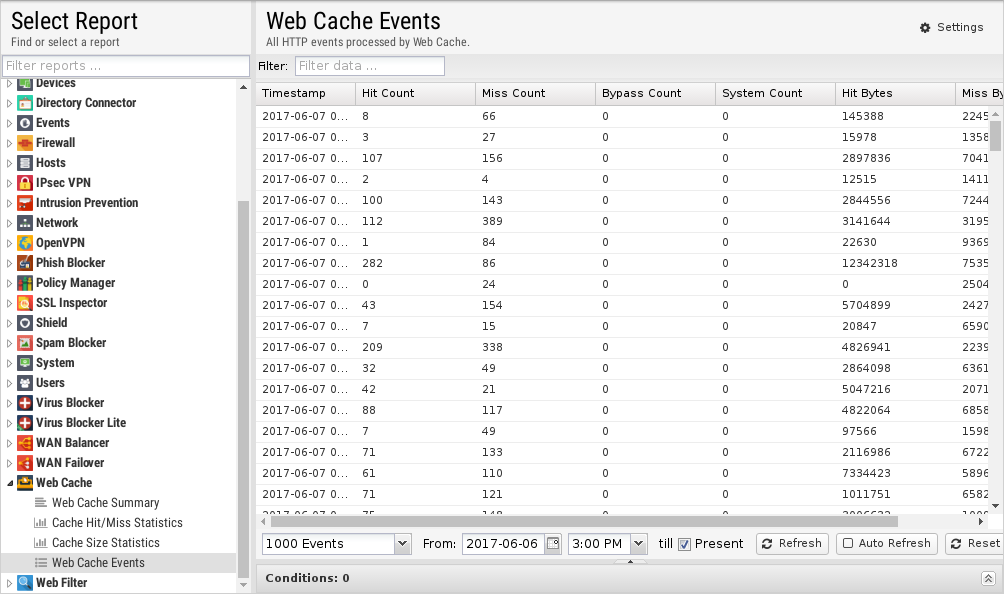Image resolution: width=1004 pixels, height=594 pixels.
Task: Click the Firewall icon in report tree
Action: pos(25,143)
